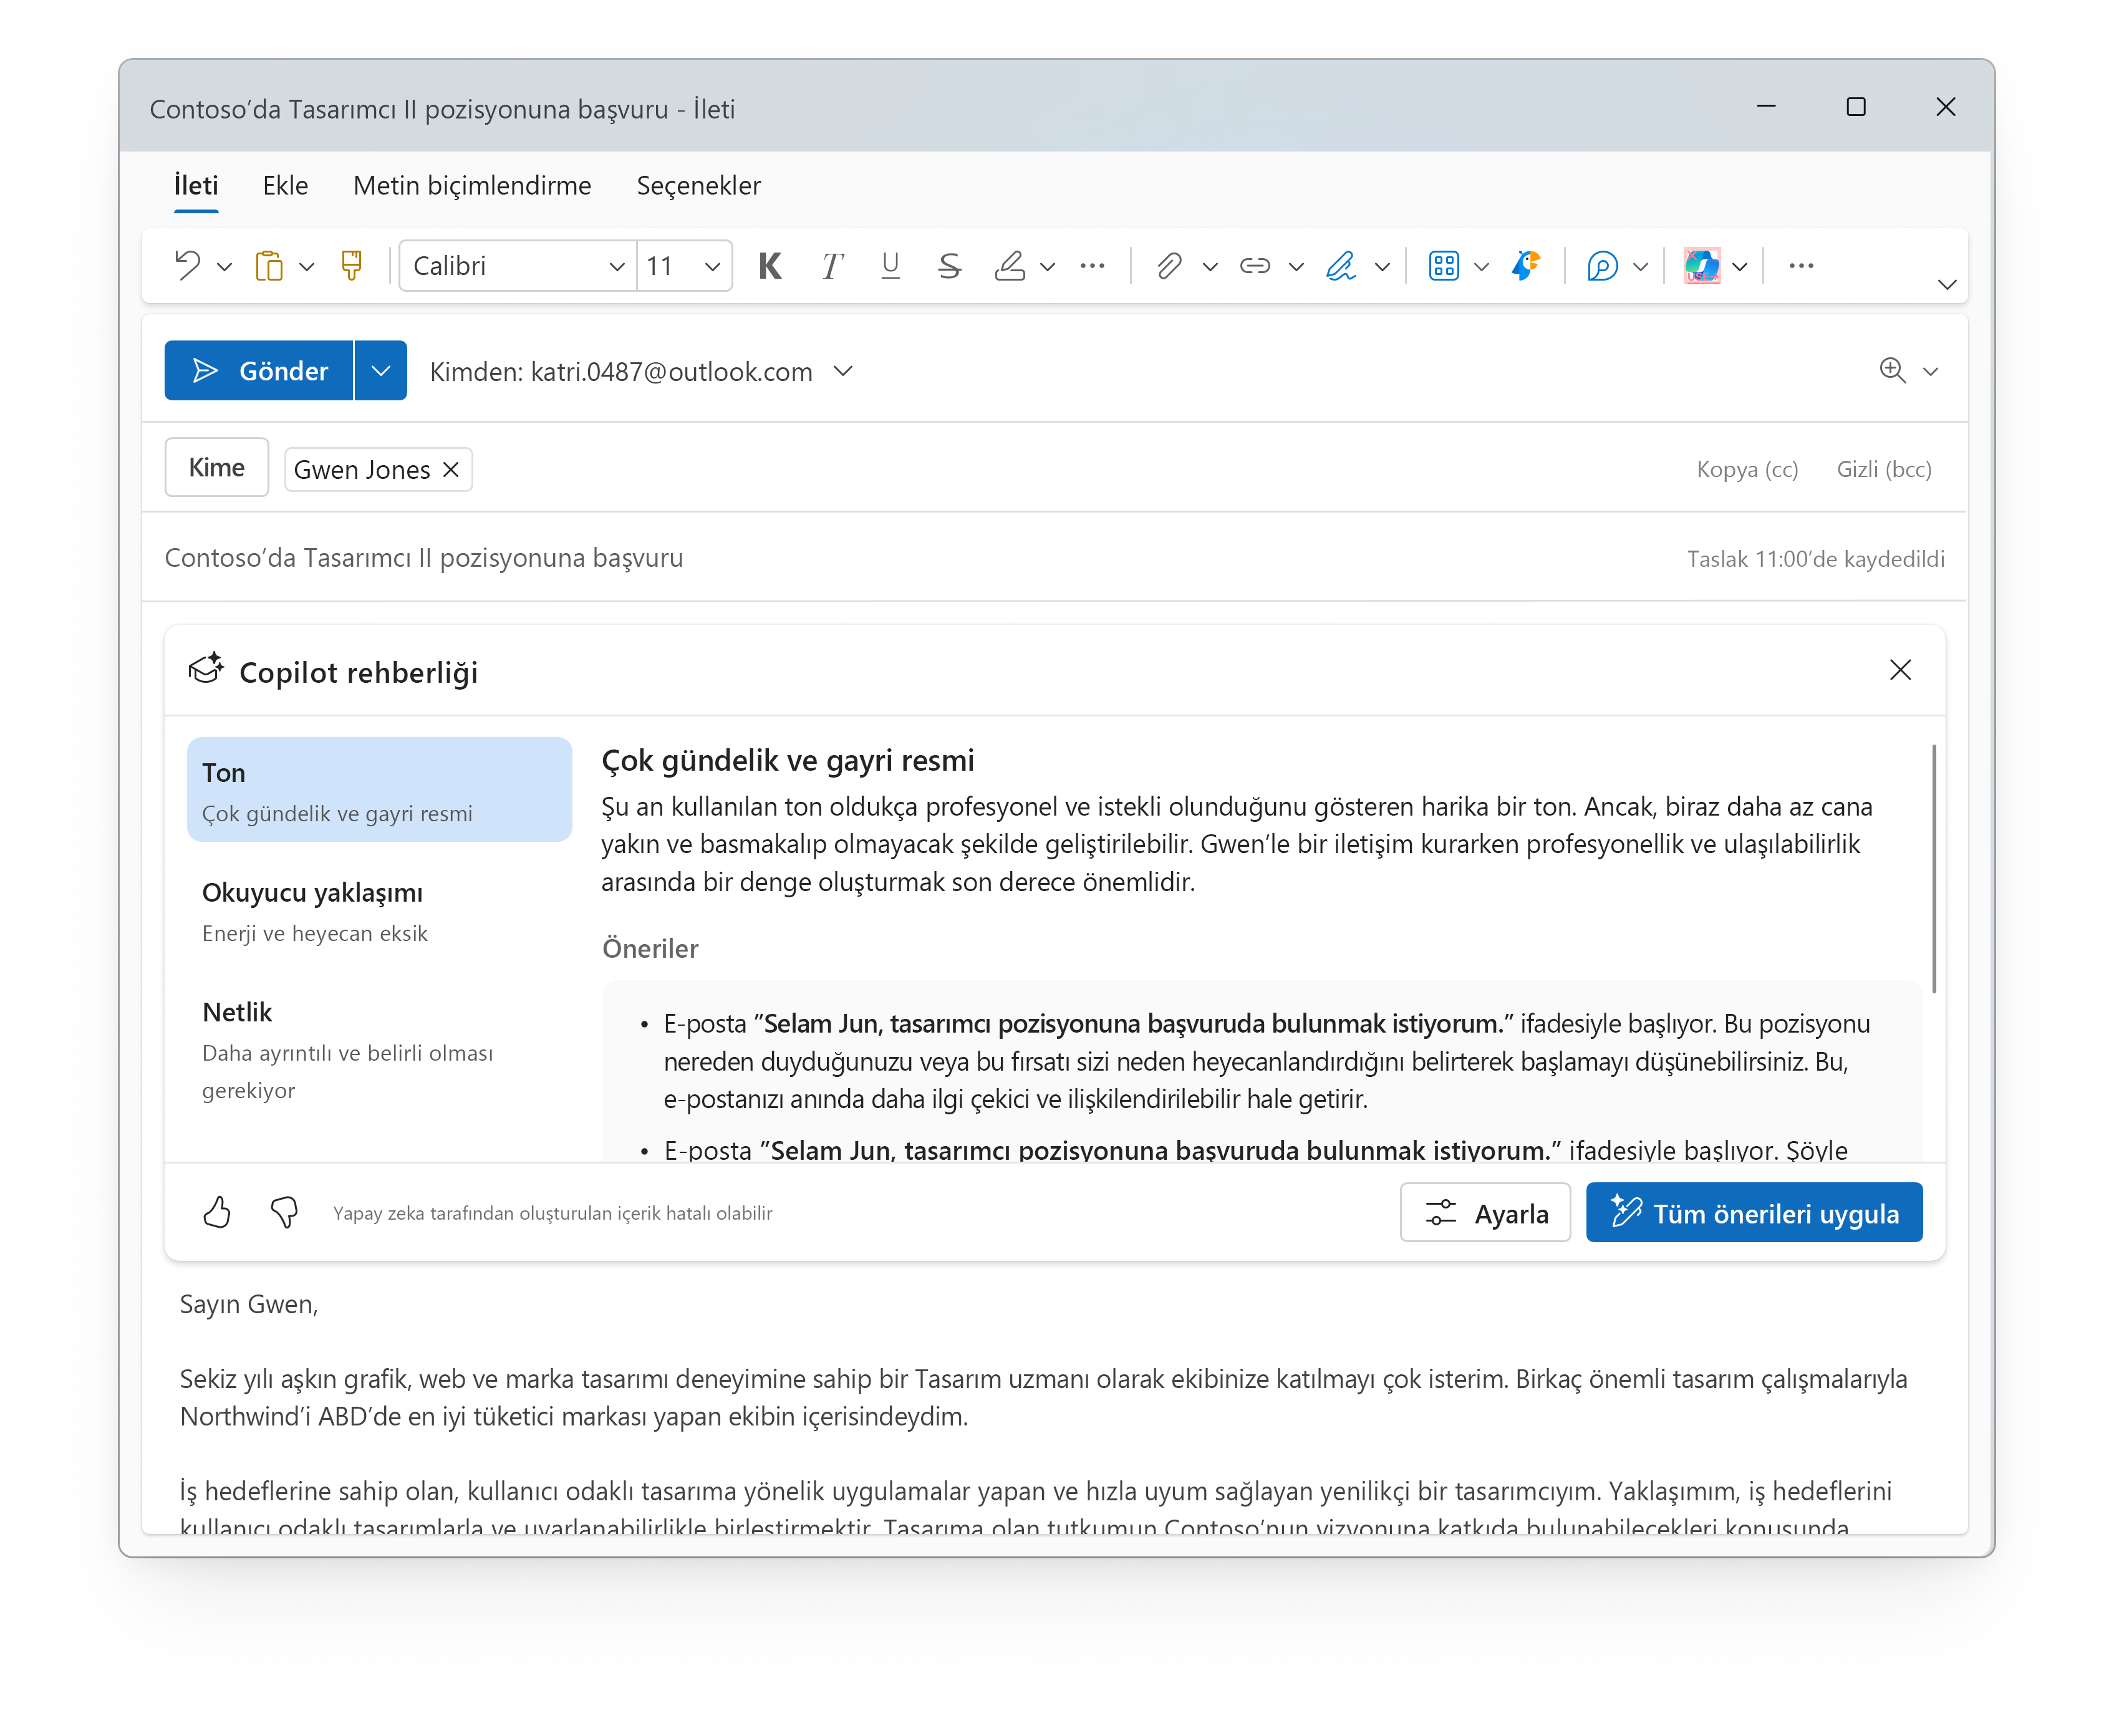Click the Taslak 11:00'de kaydedildi status
The image size is (2114, 1736).
pyautogui.click(x=1815, y=559)
